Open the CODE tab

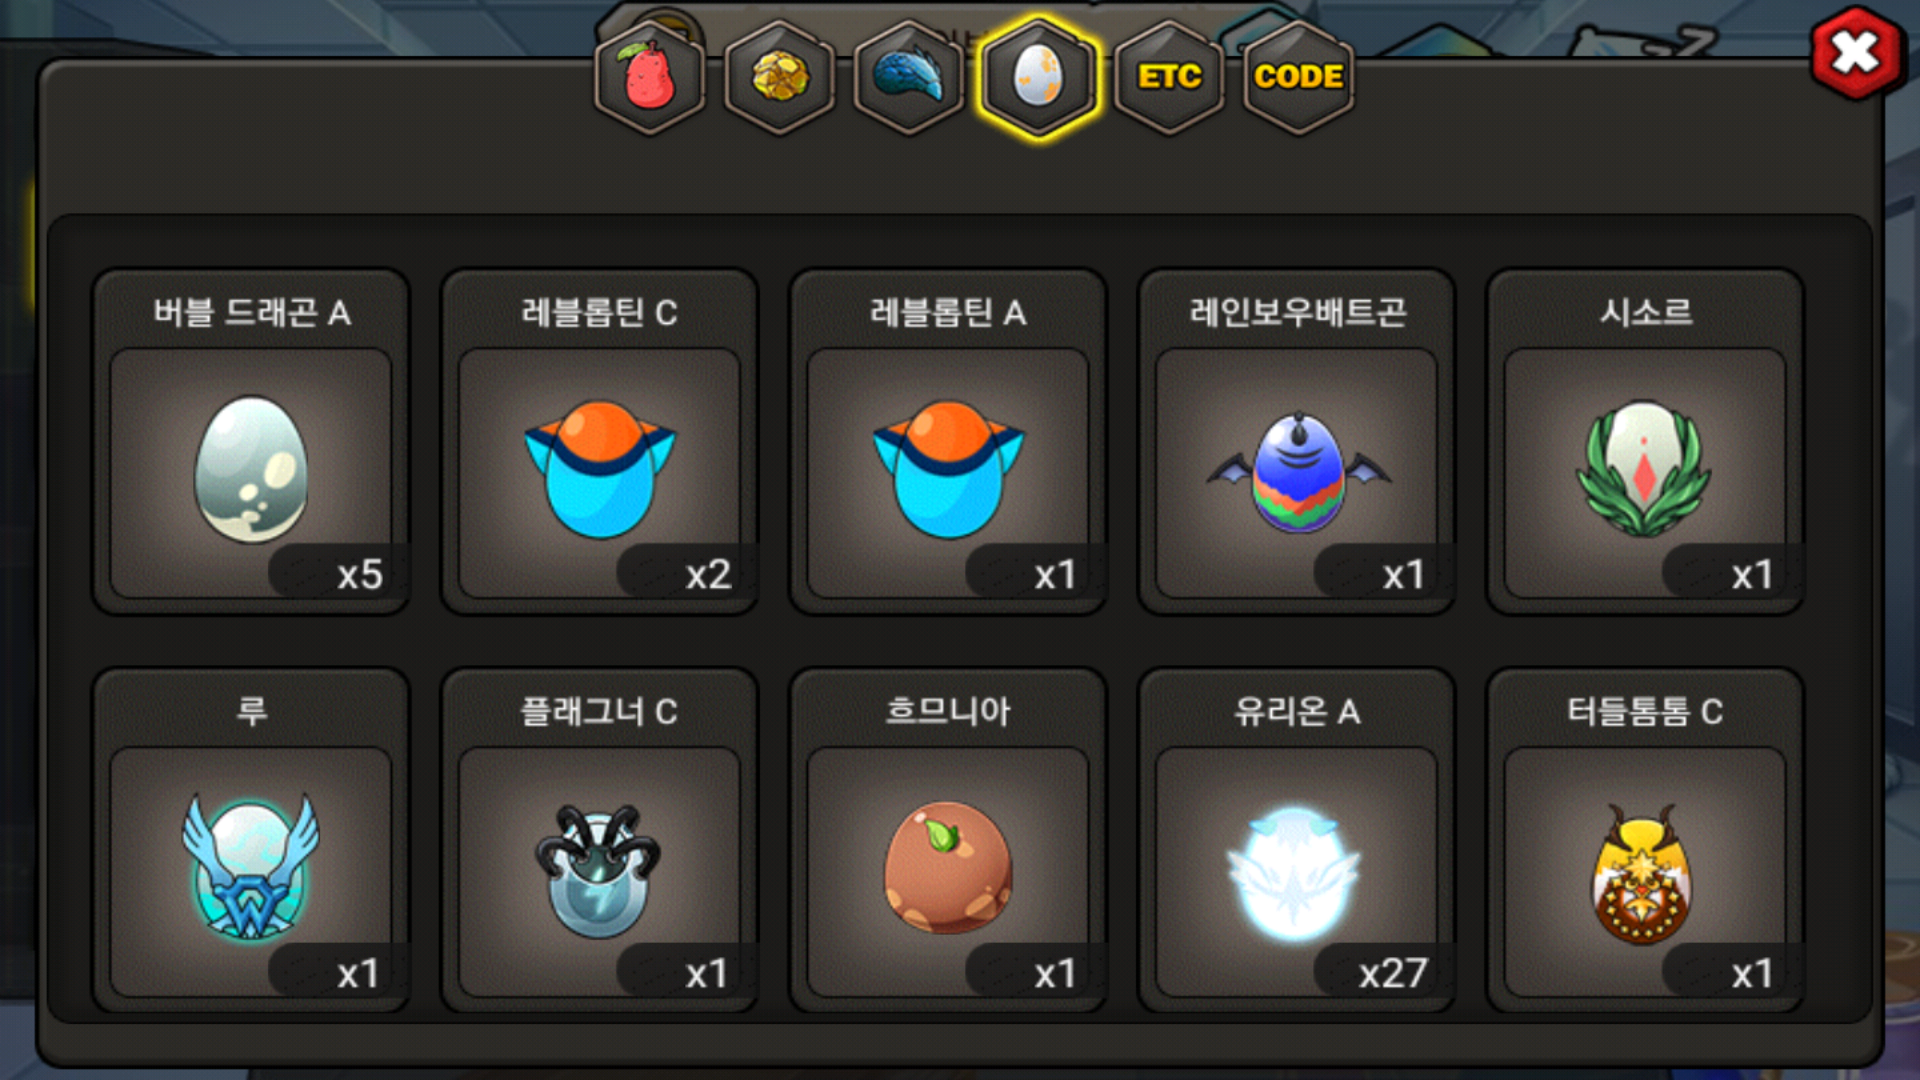1298,77
